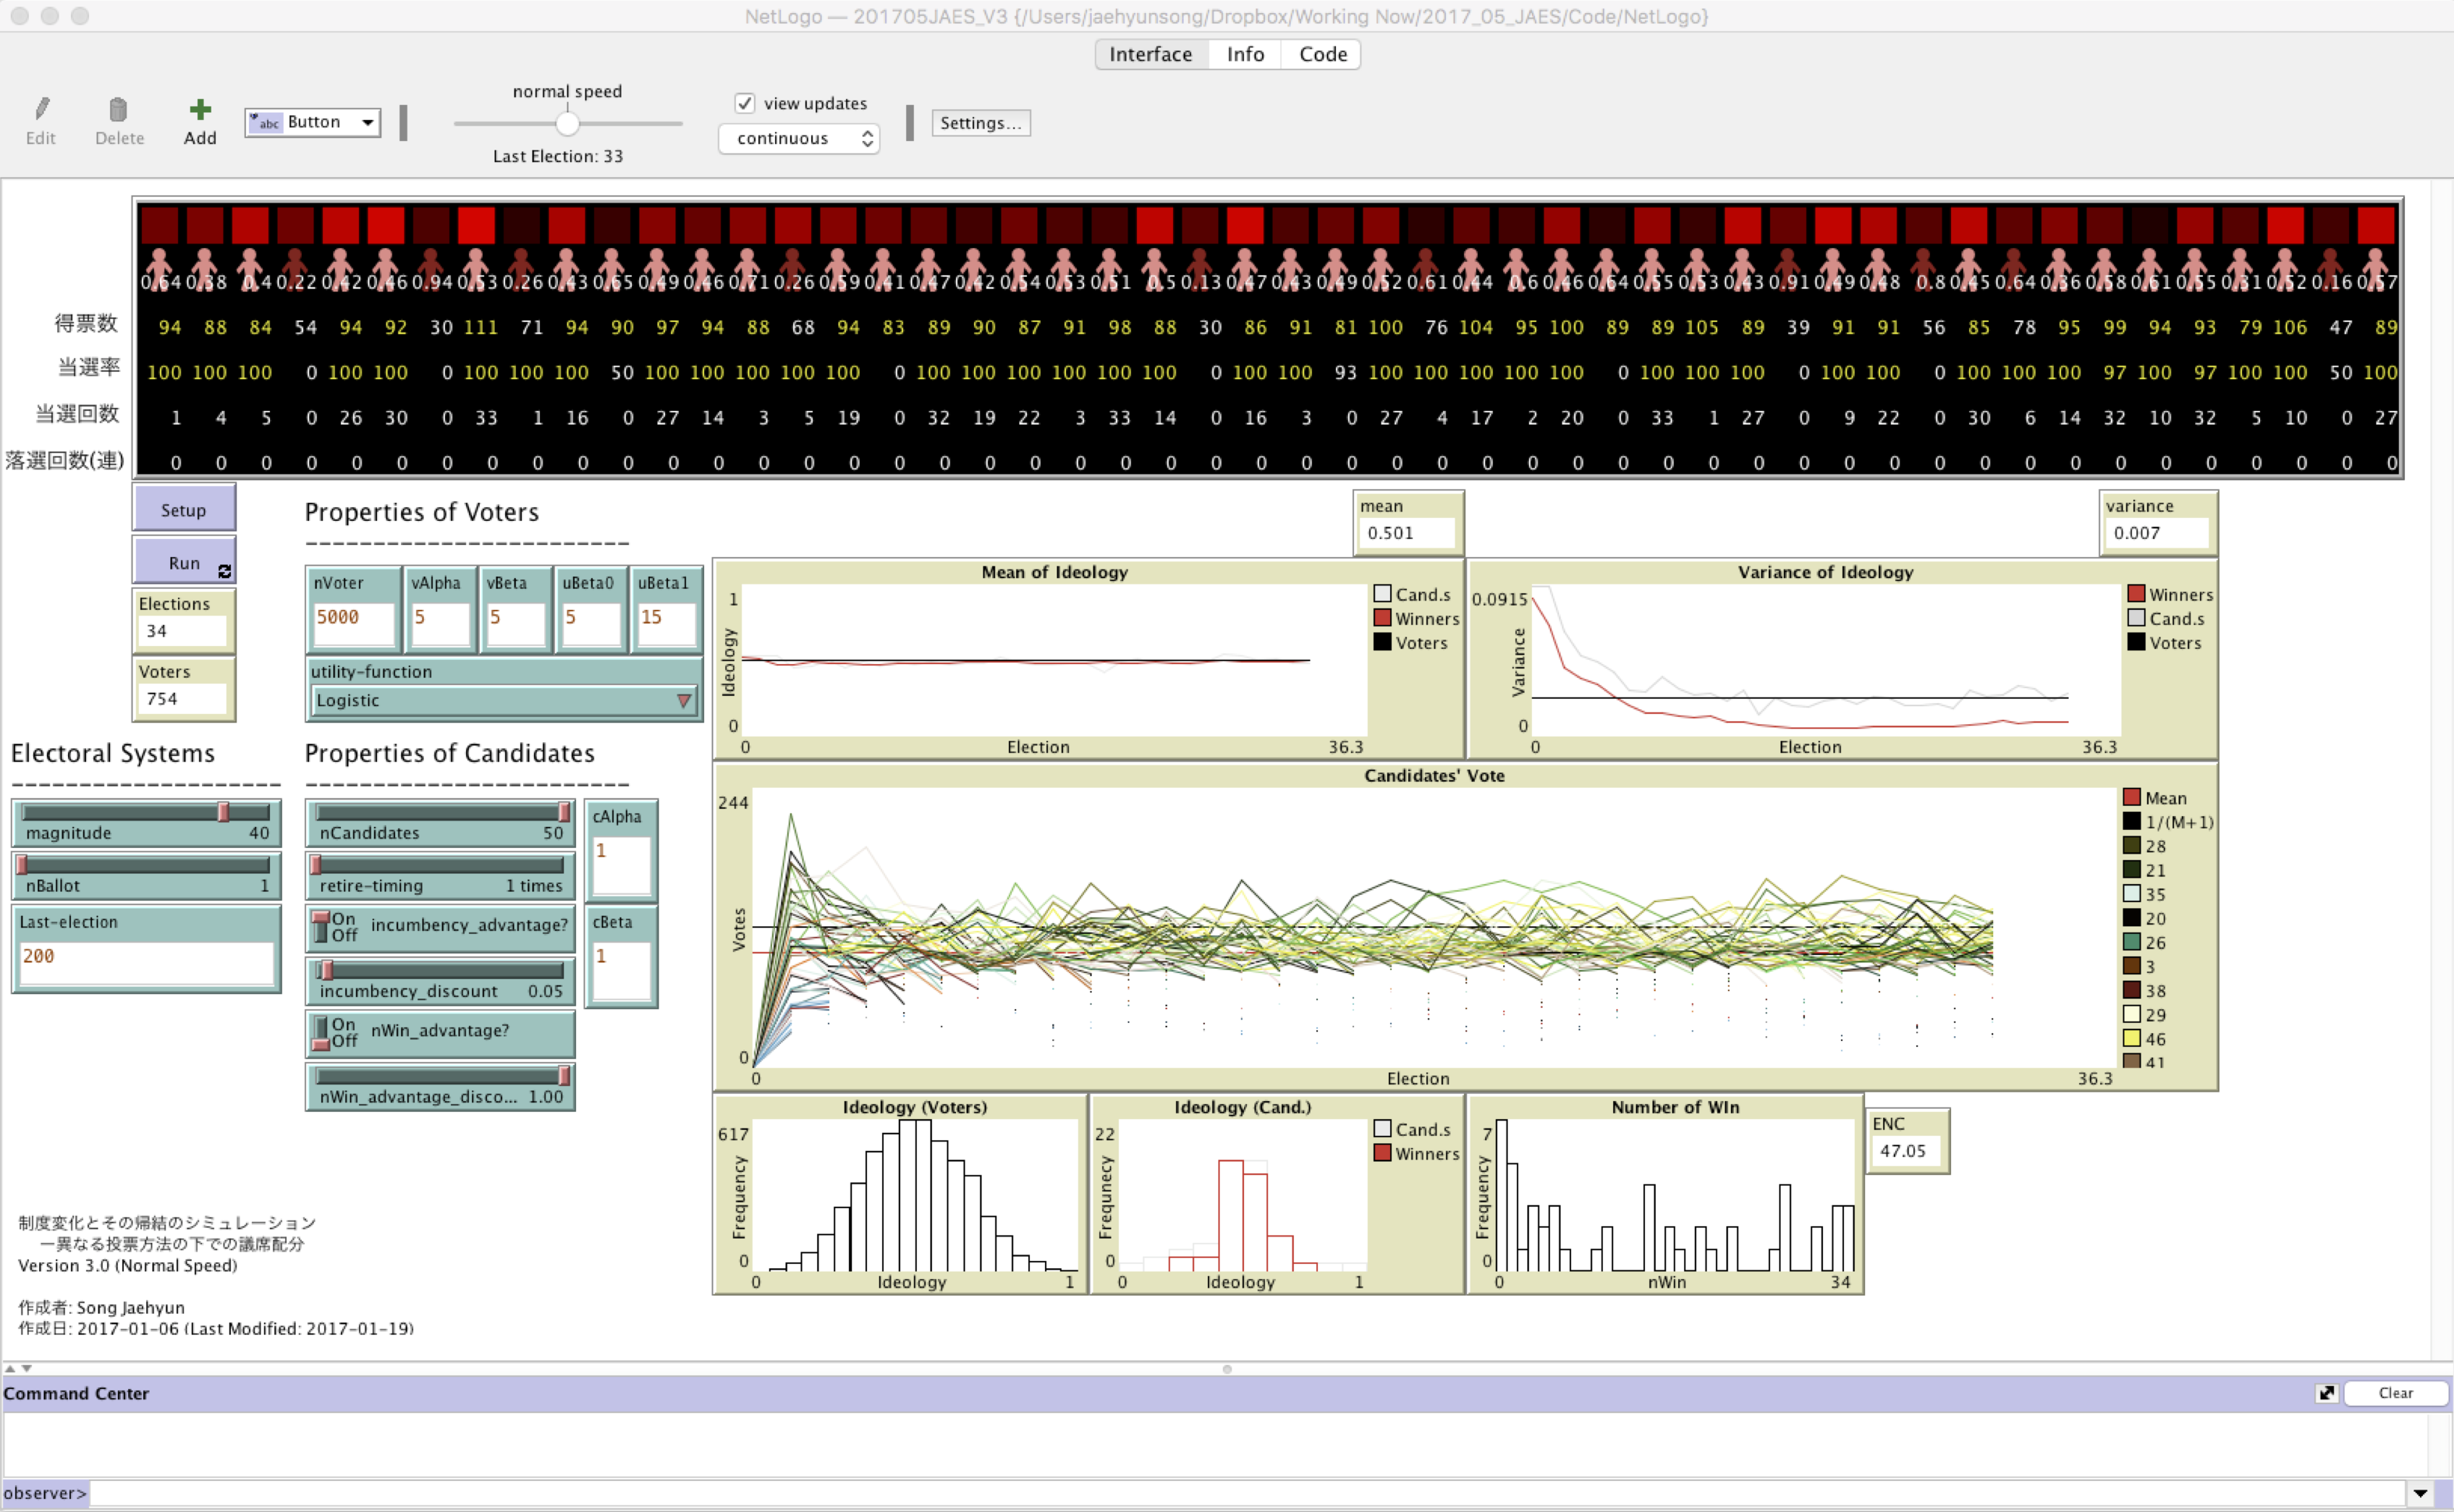
Task: Switch to the Code tab
Action: click(1322, 54)
